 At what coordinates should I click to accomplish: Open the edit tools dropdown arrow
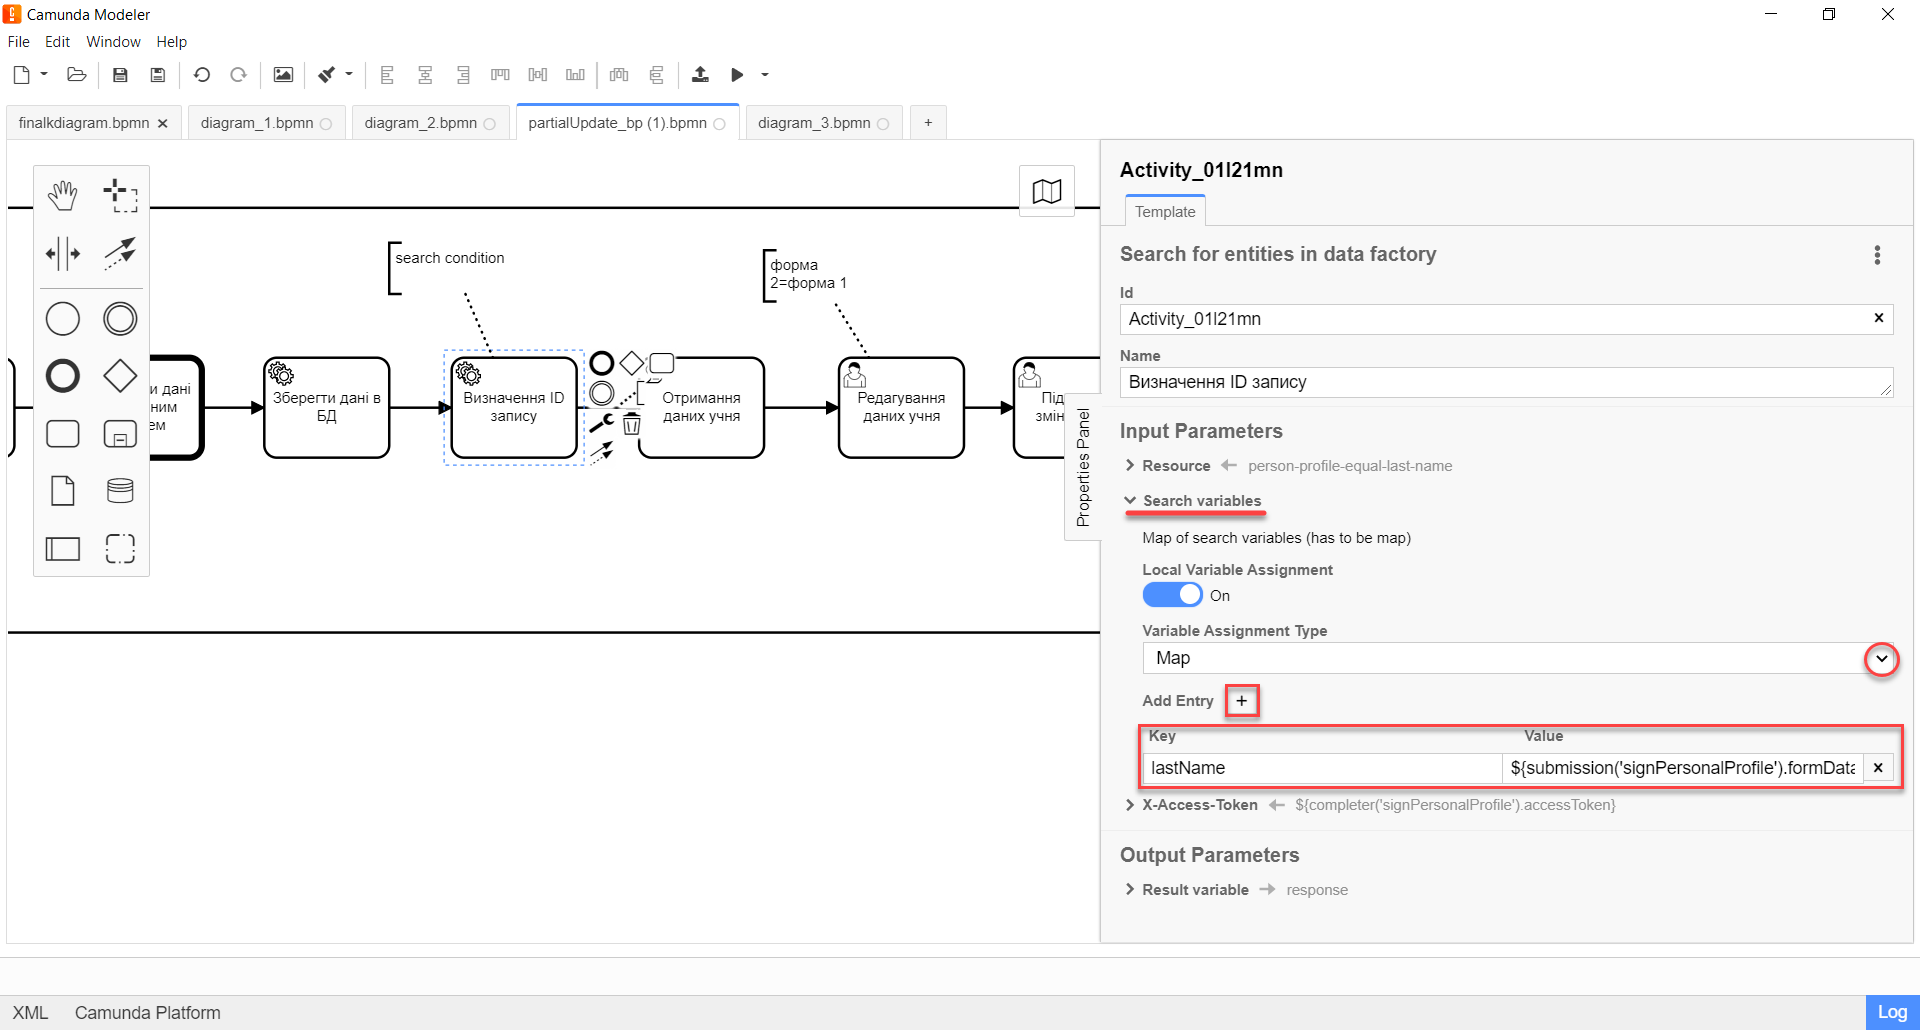point(349,74)
